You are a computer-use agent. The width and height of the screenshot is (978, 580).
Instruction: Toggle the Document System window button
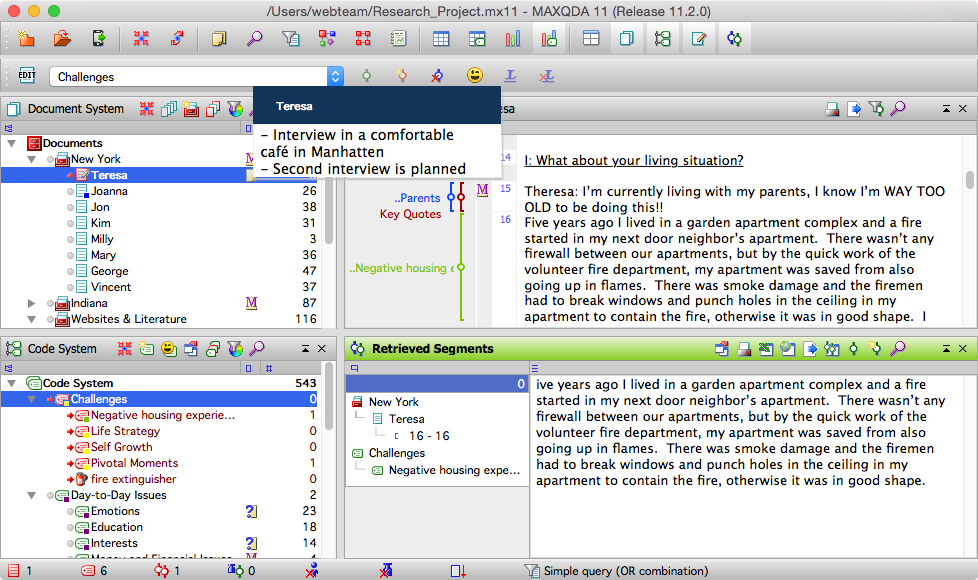[626, 39]
